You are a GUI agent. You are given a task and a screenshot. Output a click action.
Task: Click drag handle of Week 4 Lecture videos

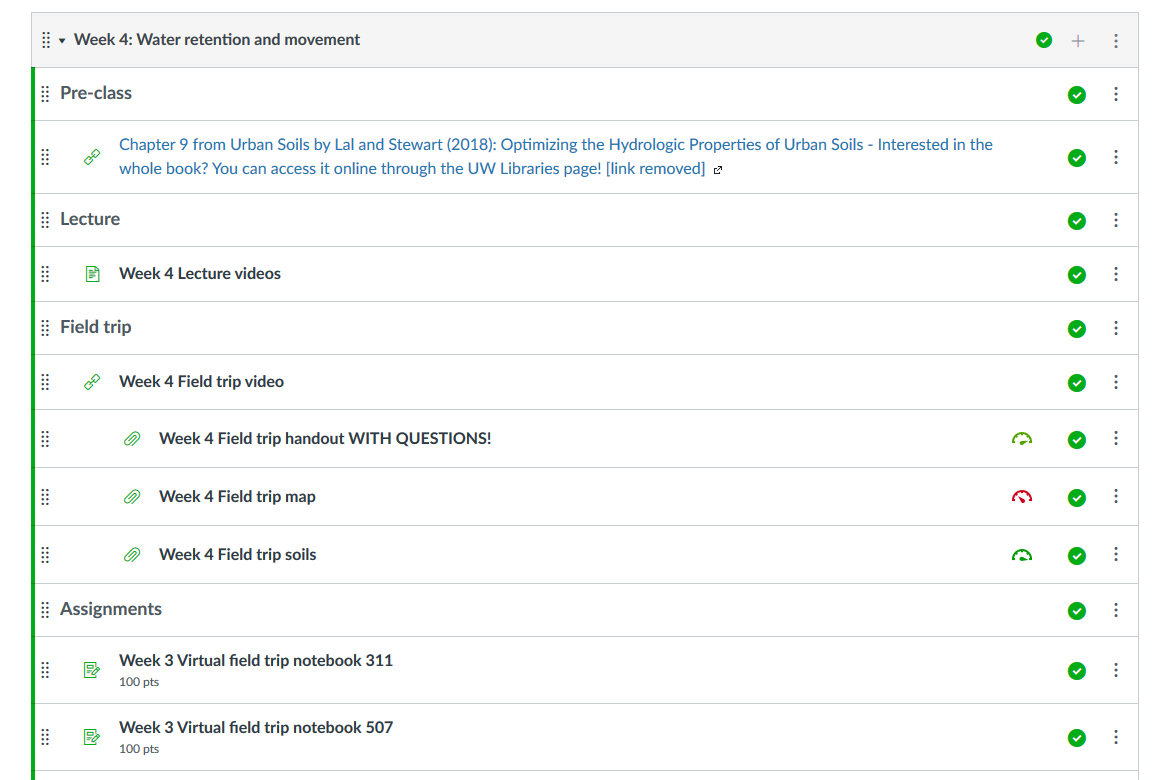(x=46, y=274)
